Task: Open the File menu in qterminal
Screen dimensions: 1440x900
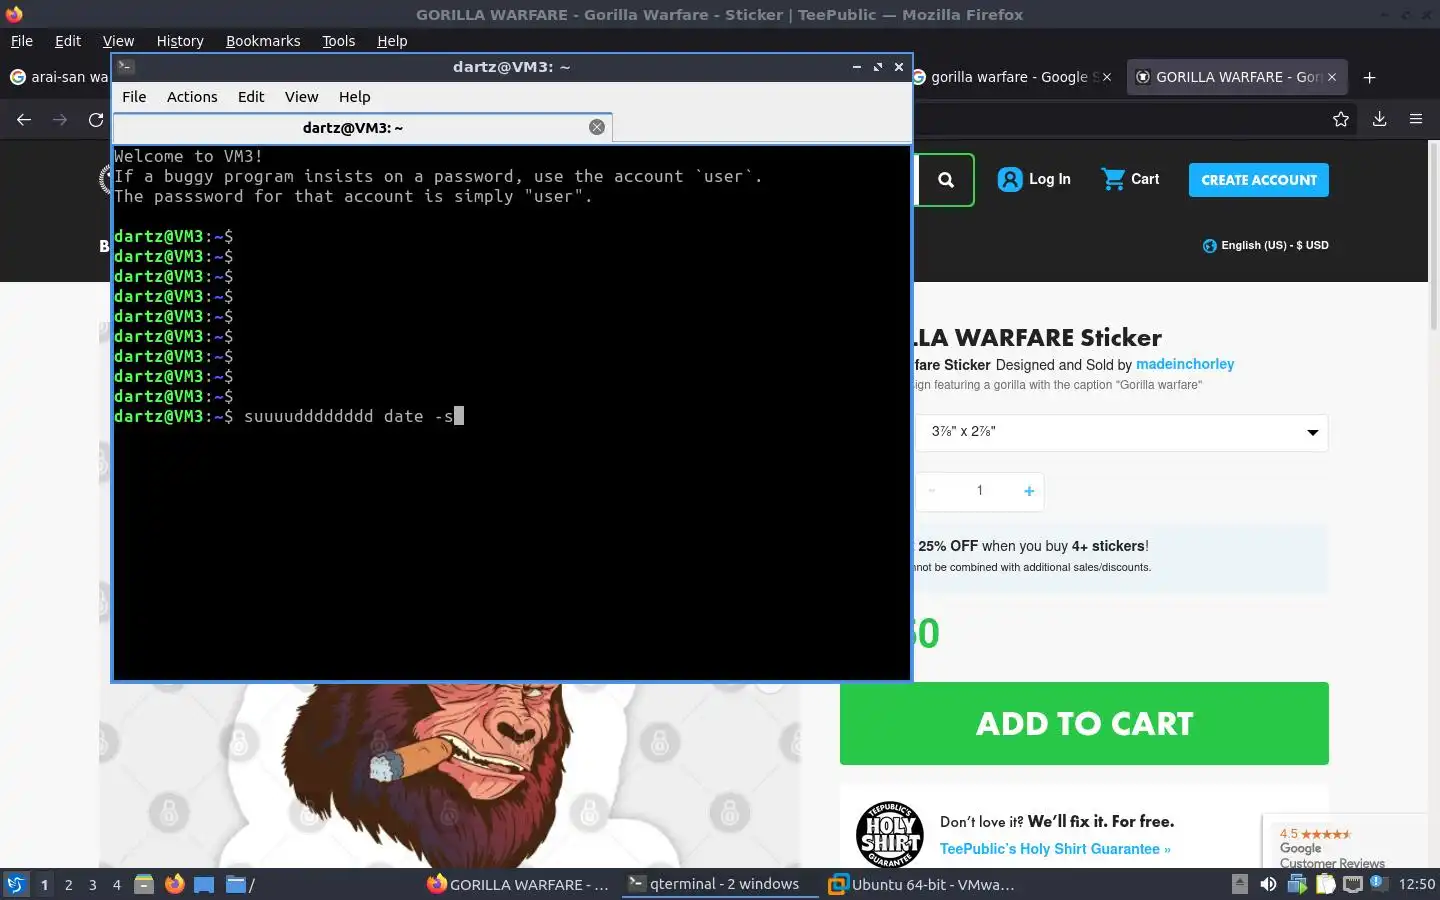Action: pyautogui.click(x=134, y=97)
